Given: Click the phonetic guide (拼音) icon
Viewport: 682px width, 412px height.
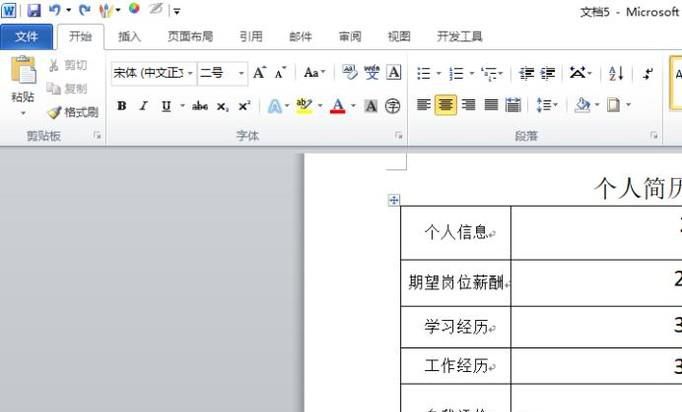Looking at the screenshot, I should pyautogui.click(x=372, y=72).
